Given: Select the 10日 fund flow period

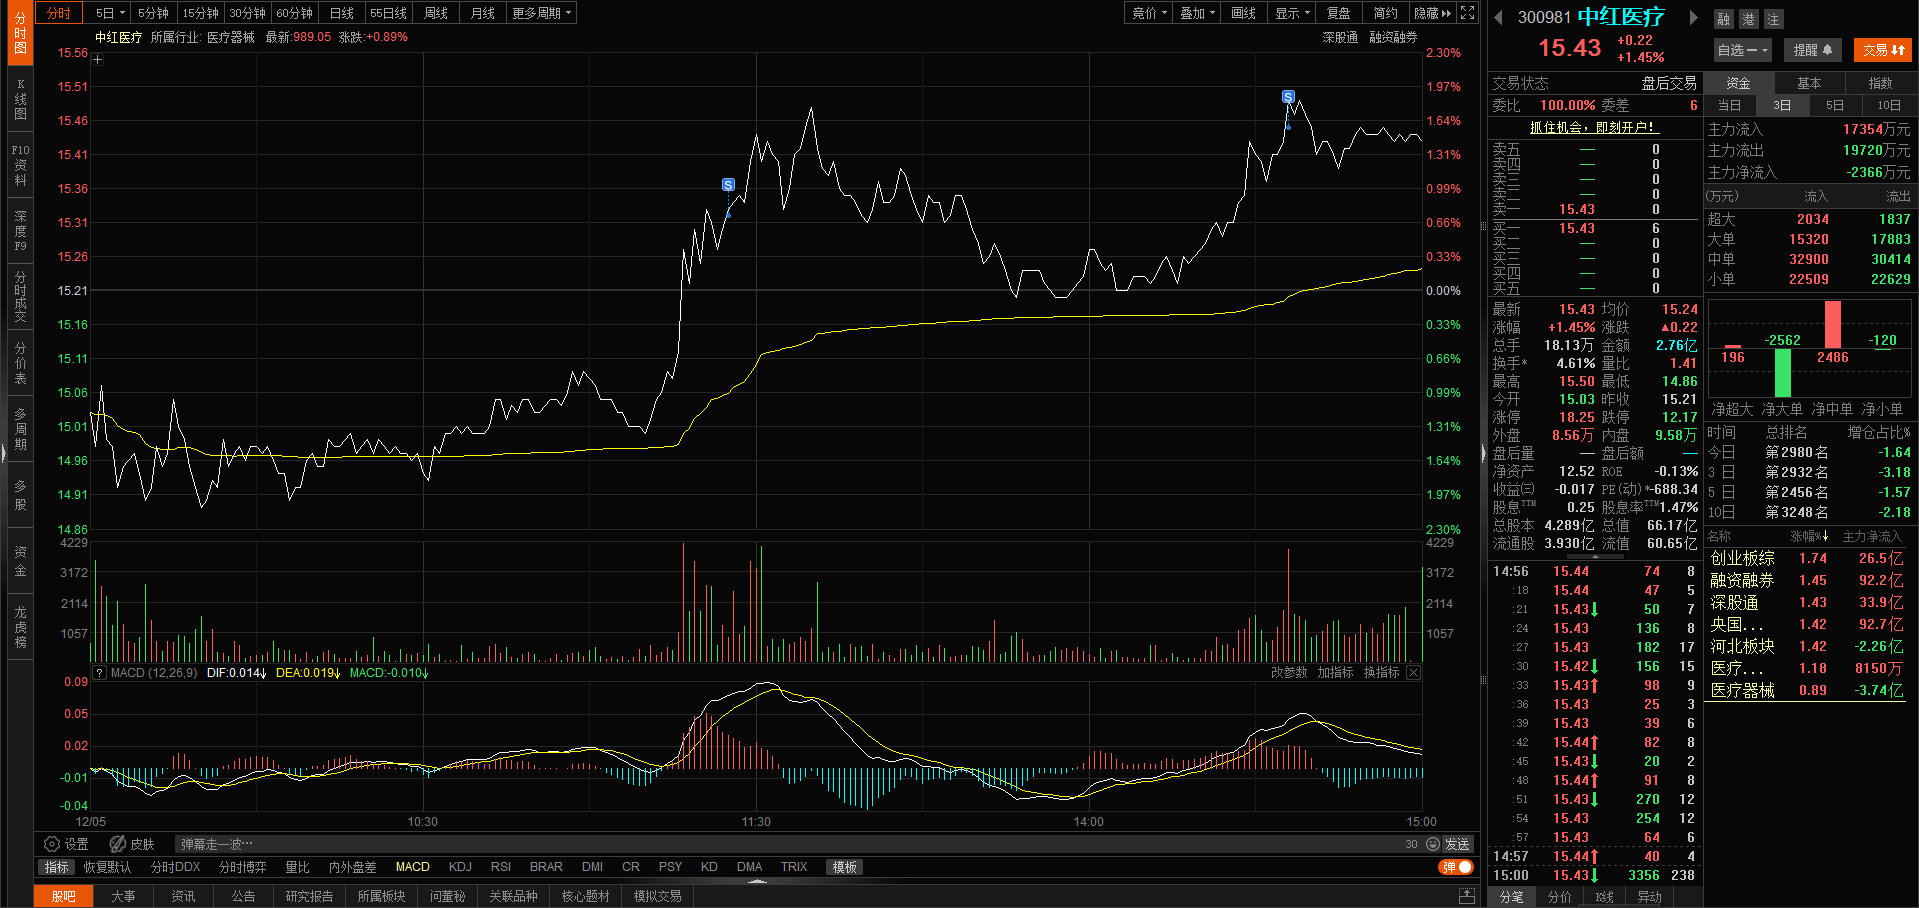Looking at the screenshot, I should 1889,105.
